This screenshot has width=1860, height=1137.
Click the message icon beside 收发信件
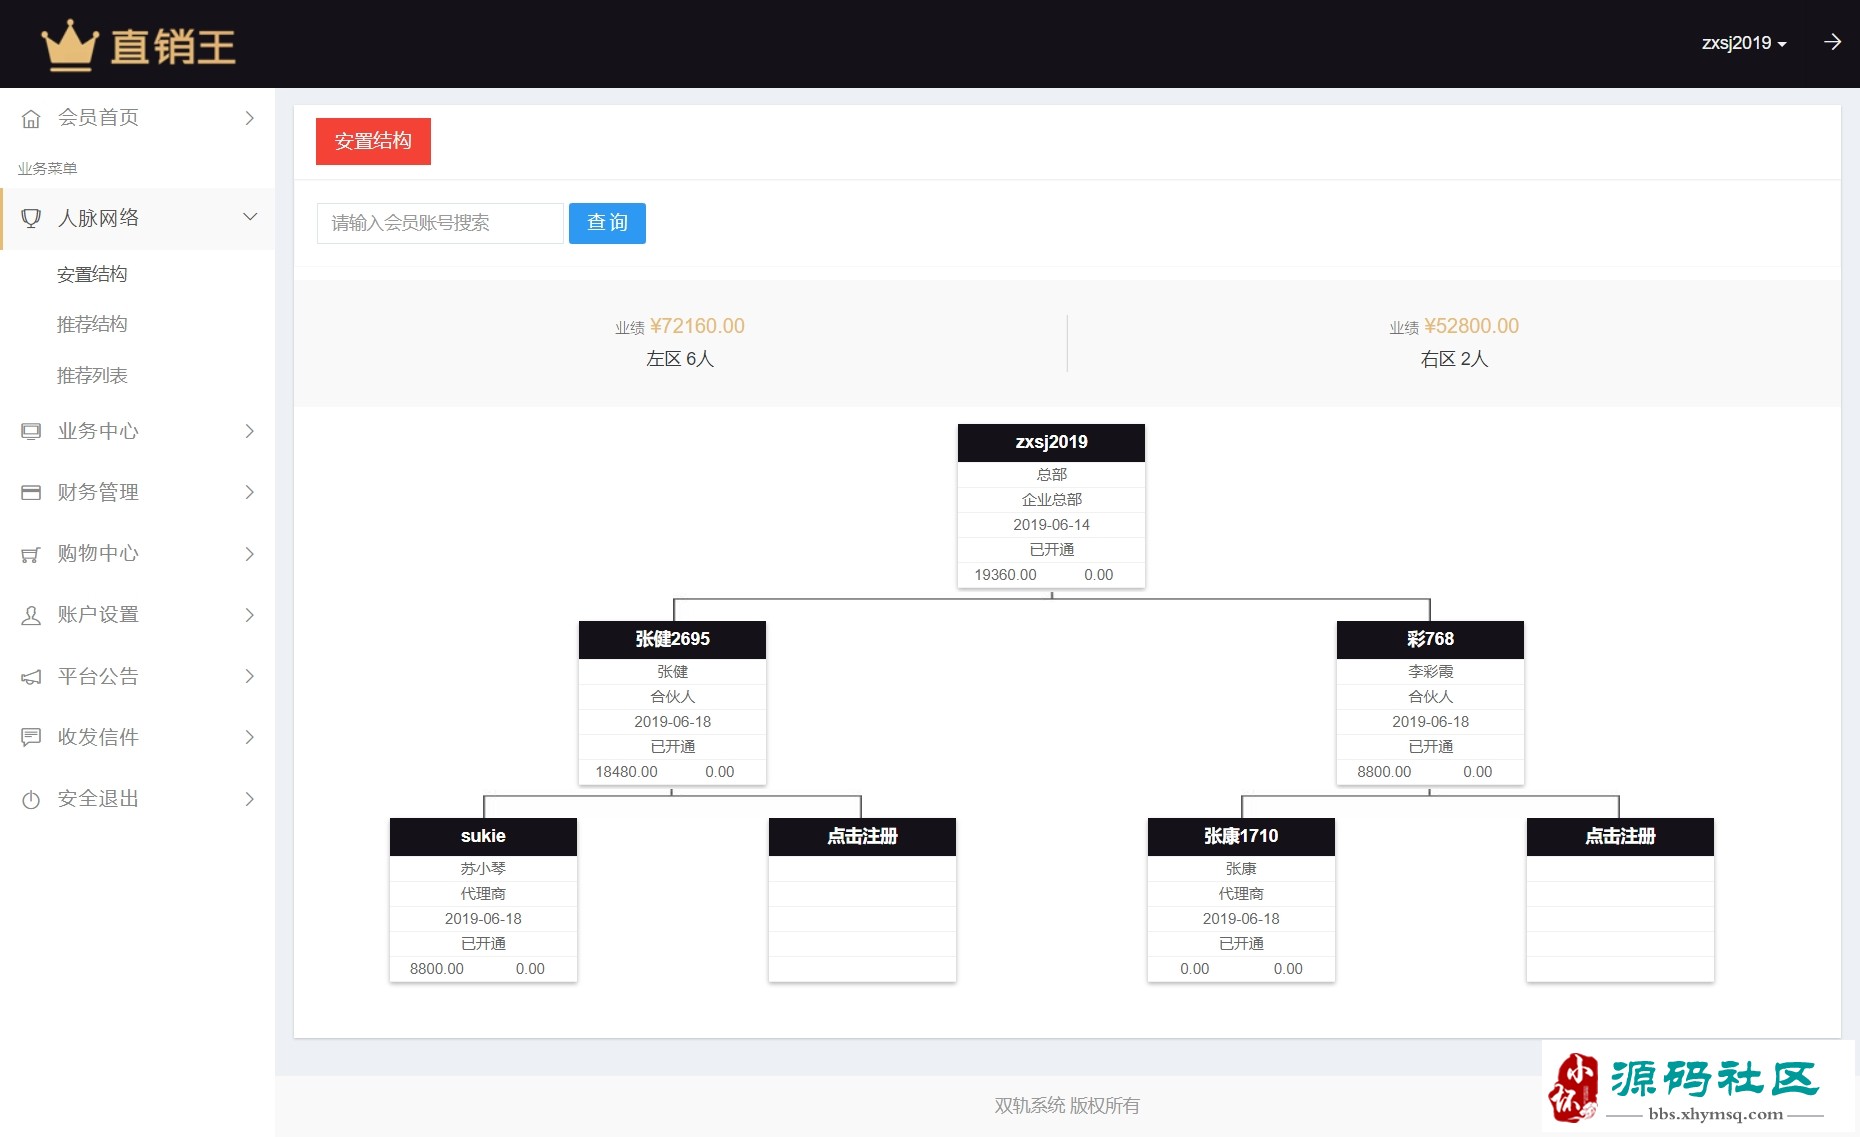pos(31,738)
